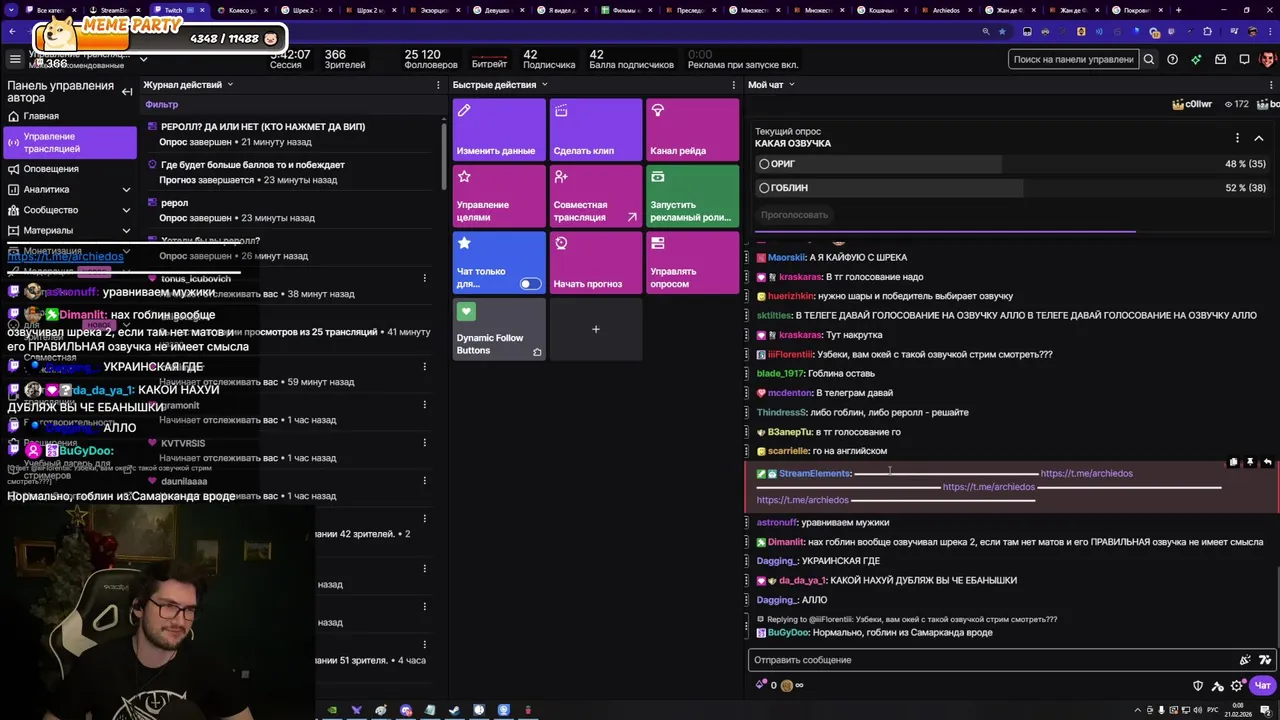This screenshot has height=720, width=1280.
Task: Open the whispers speech-bubble icon
Action: pos(1245,59)
